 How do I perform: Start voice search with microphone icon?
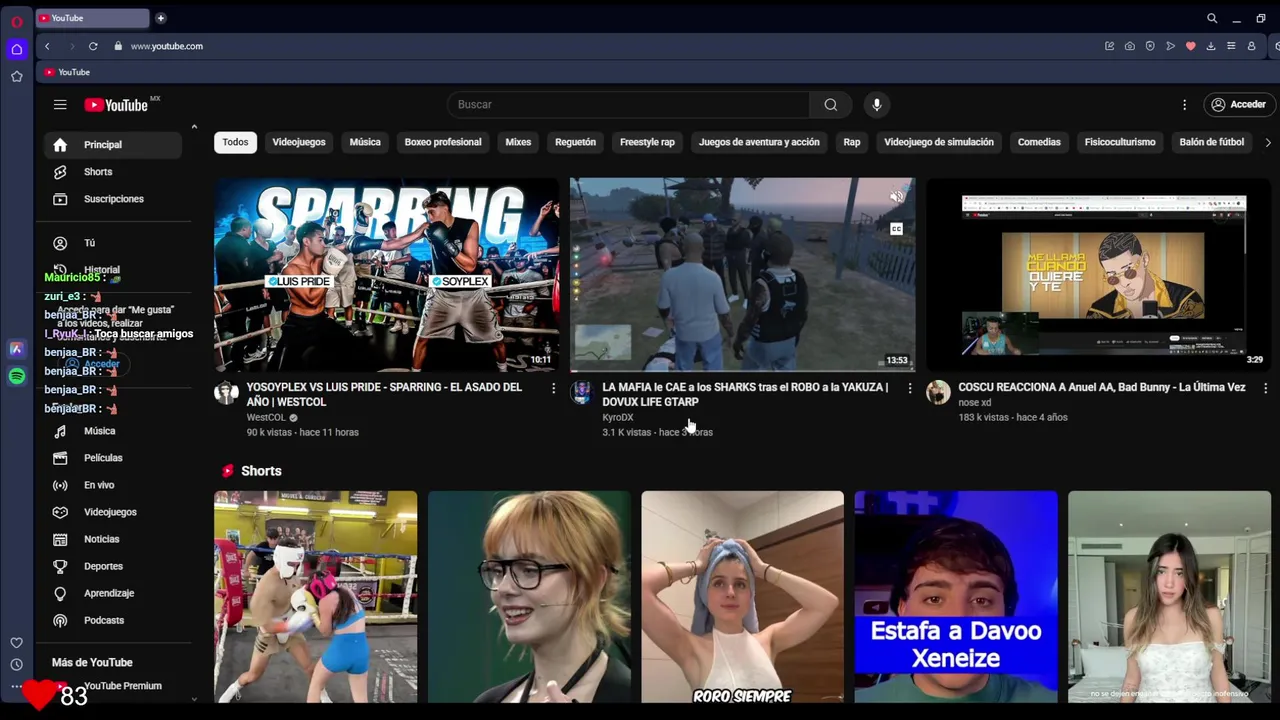point(877,105)
